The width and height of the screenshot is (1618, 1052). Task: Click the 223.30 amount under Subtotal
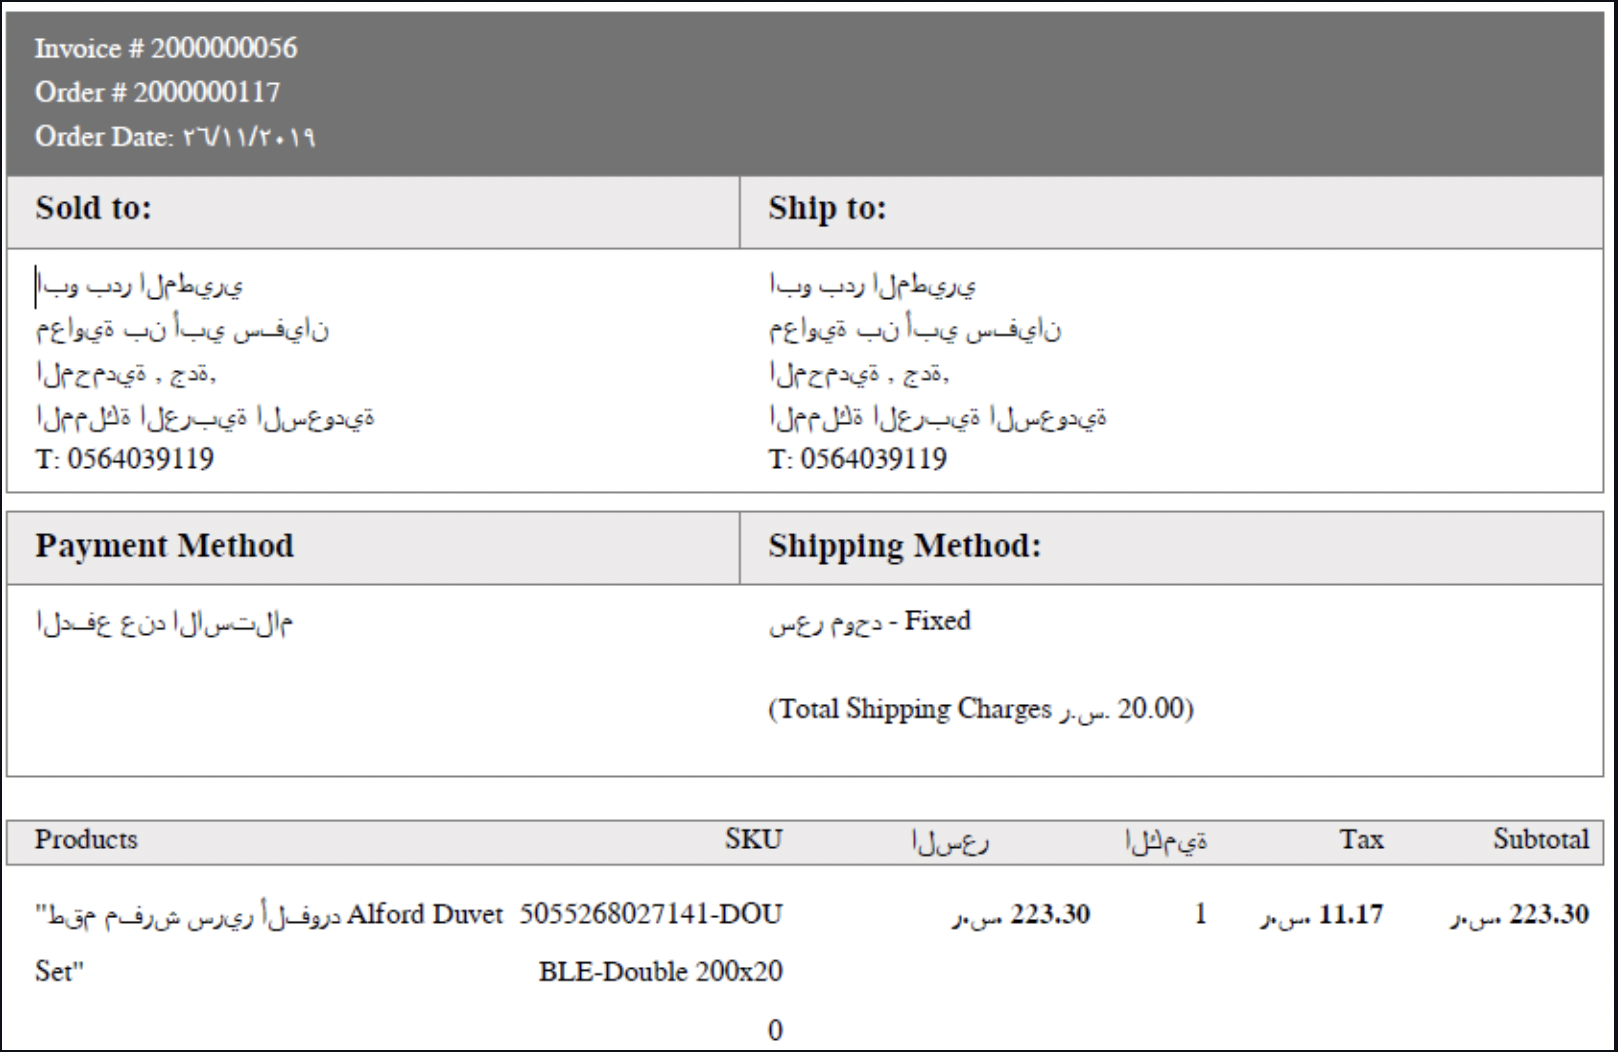coord(1548,914)
